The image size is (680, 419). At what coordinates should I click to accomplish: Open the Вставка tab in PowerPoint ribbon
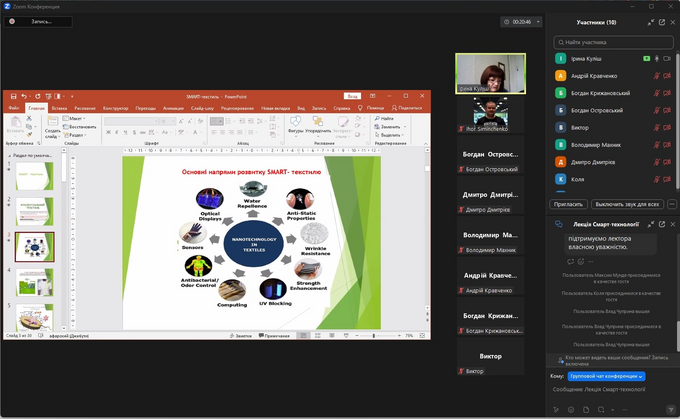pyautogui.click(x=60, y=108)
